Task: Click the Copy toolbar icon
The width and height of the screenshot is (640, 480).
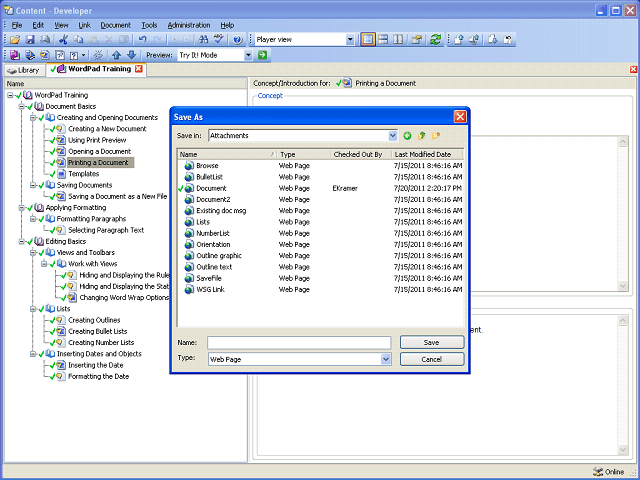Action: [x=78, y=40]
